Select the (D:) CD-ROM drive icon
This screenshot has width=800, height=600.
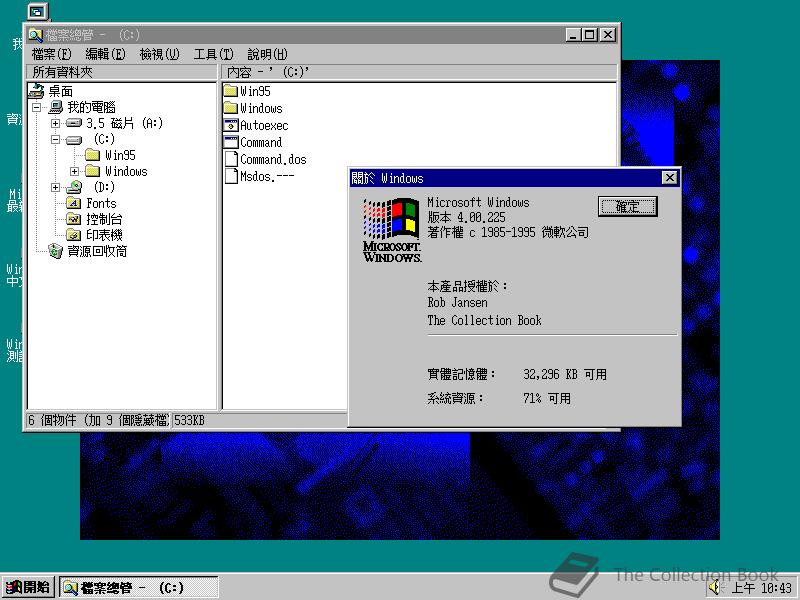(x=74, y=187)
